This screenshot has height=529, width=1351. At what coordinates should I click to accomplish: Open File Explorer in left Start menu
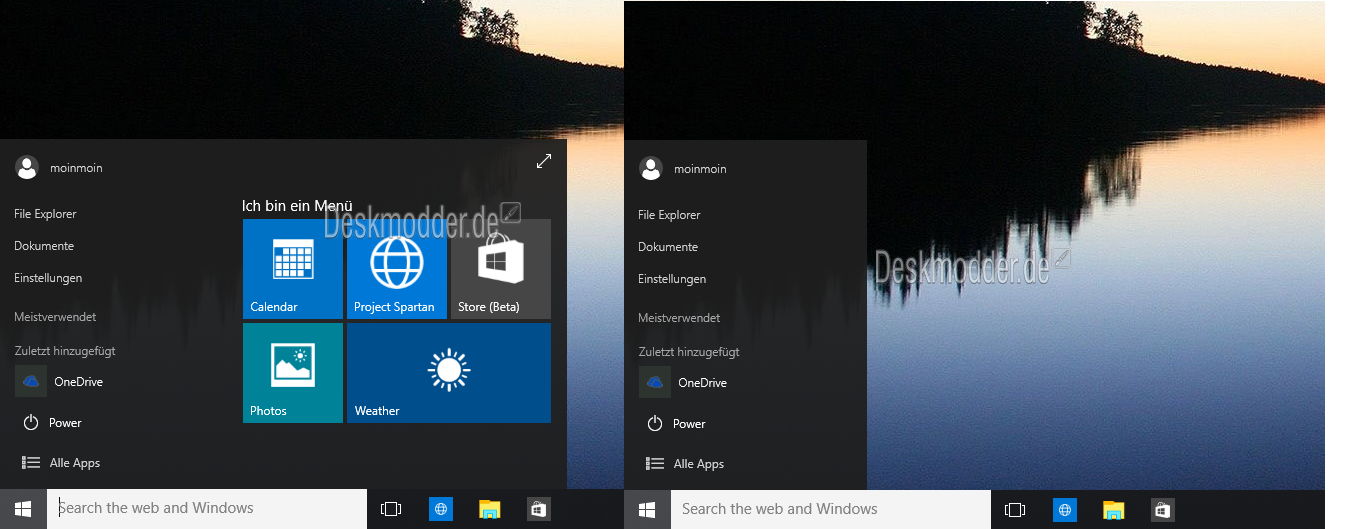pos(45,214)
